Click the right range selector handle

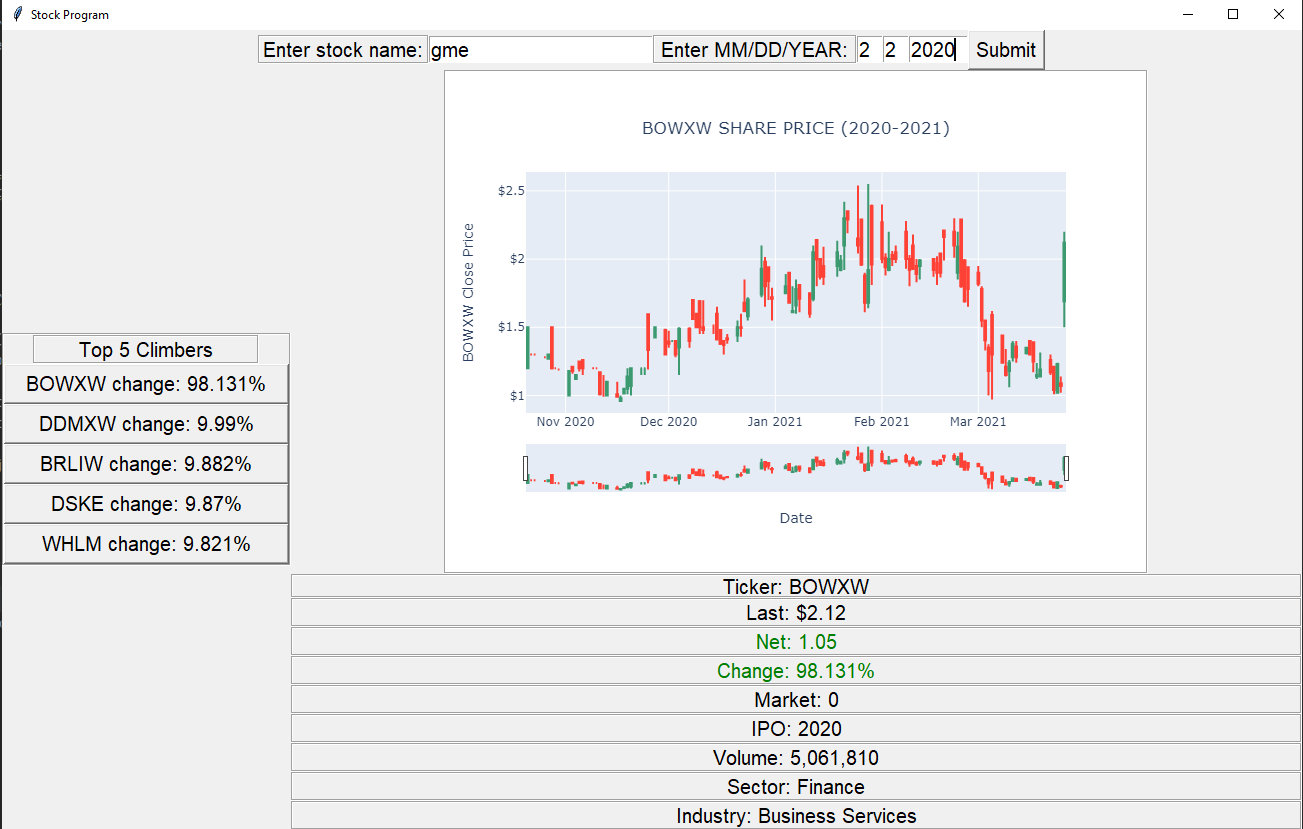1065,467
